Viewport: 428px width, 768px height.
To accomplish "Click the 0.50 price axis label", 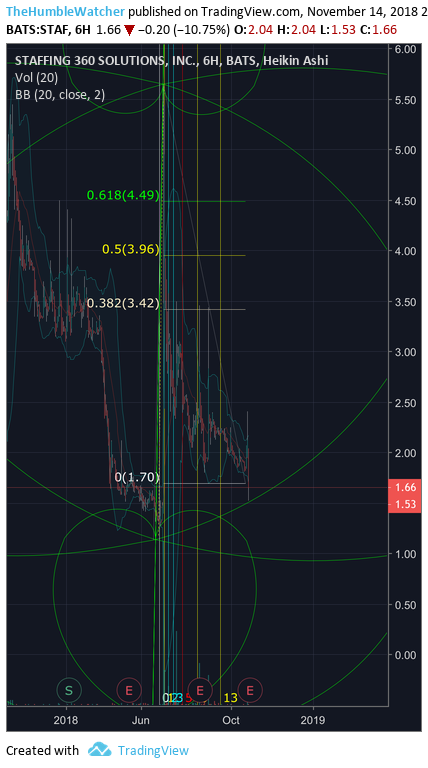I will pos(405,605).
